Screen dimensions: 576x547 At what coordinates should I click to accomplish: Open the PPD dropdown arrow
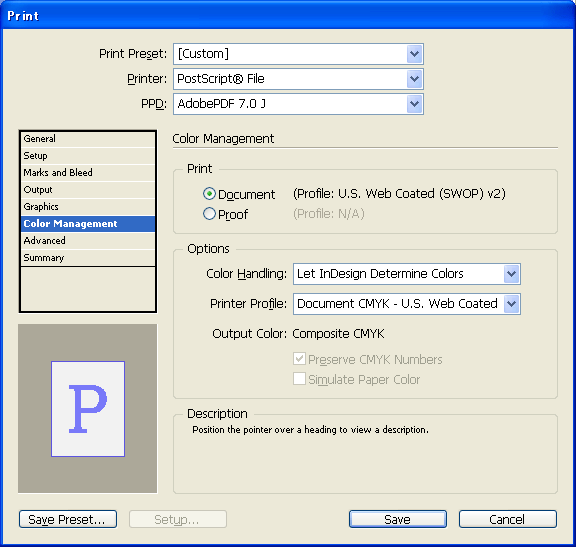(x=414, y=104)
